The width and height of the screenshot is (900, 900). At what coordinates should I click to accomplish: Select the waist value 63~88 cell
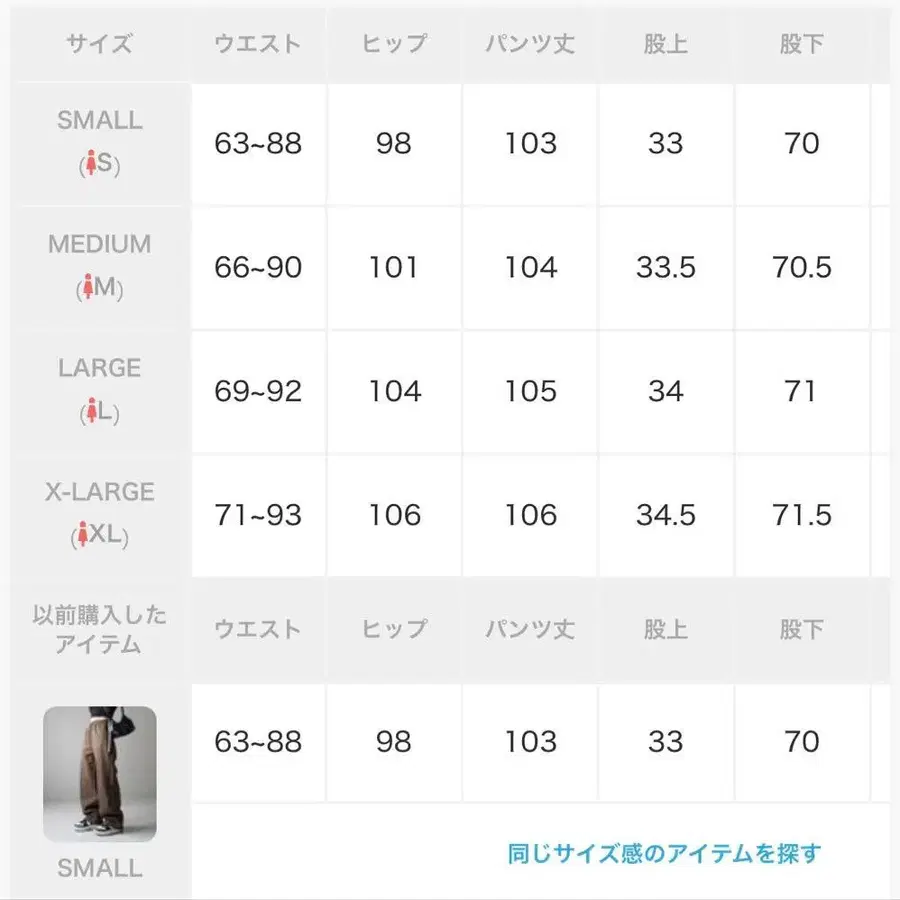pyautogui.click(x=258, y=143)
